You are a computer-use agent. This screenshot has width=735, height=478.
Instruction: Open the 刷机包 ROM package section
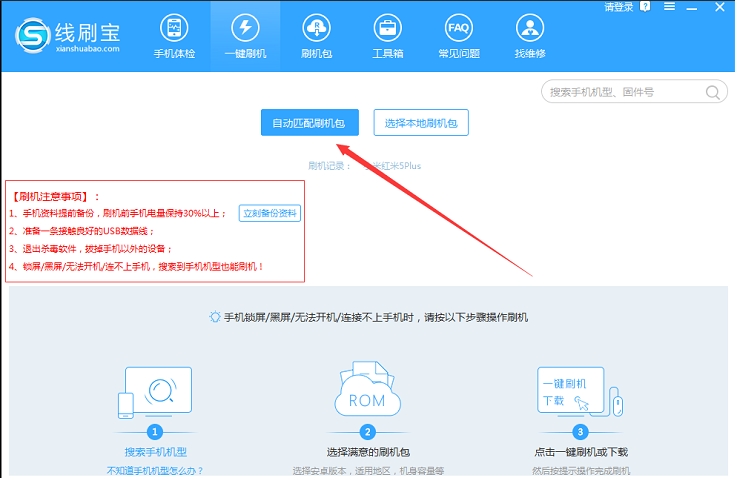pos(316,36)
